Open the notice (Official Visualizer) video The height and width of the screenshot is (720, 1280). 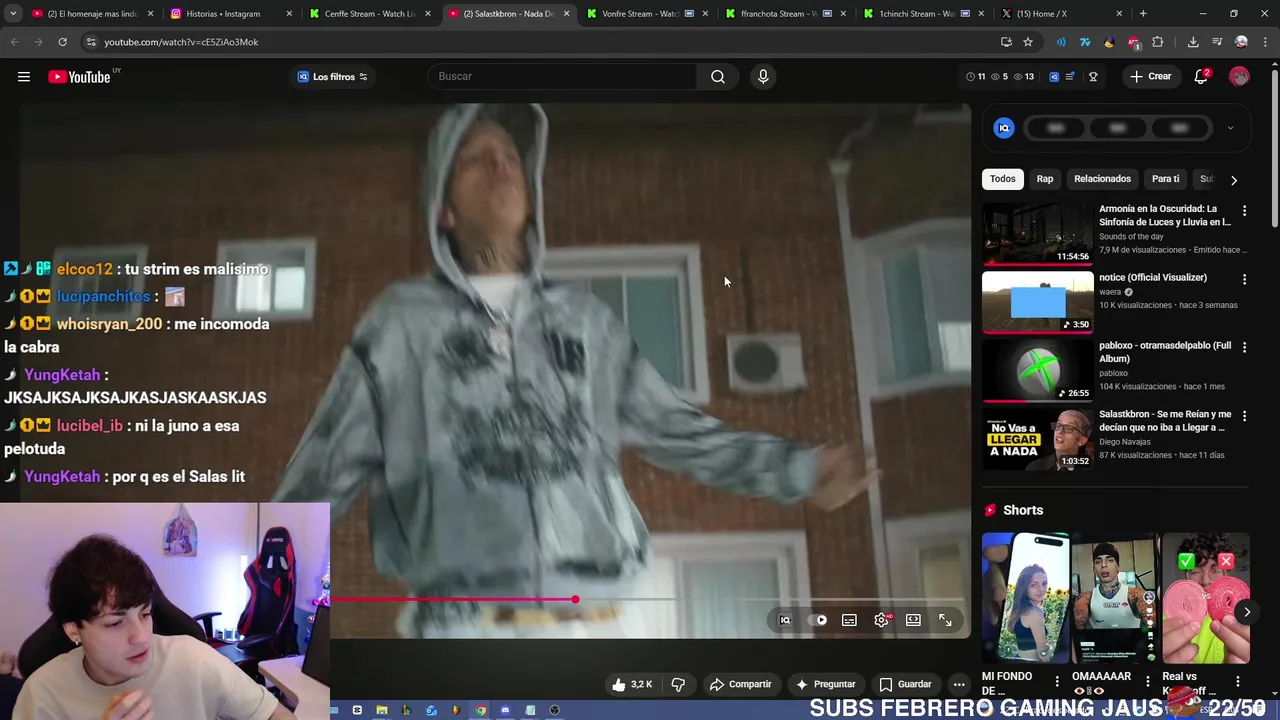1037,302
